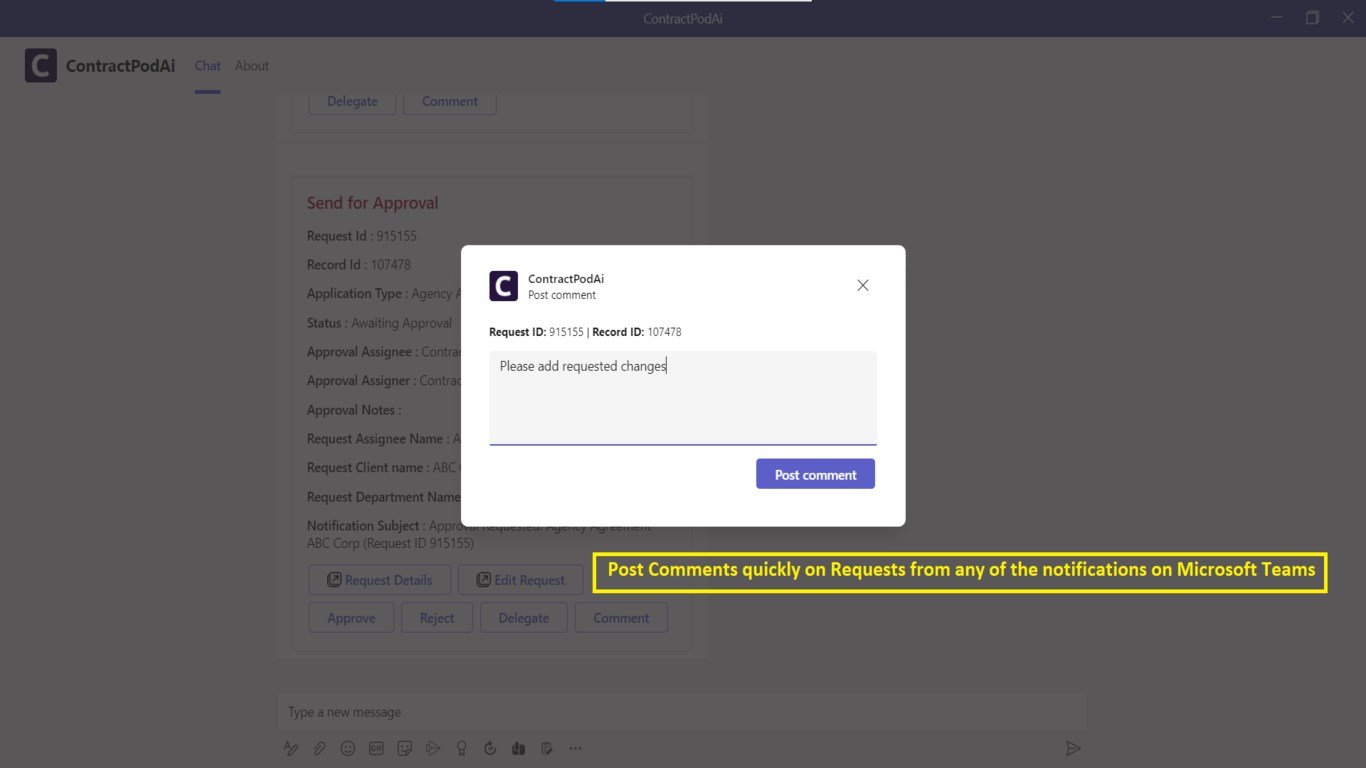Click the lower Delegate button beside Reject
The image size is (1366, 768).
524,618
